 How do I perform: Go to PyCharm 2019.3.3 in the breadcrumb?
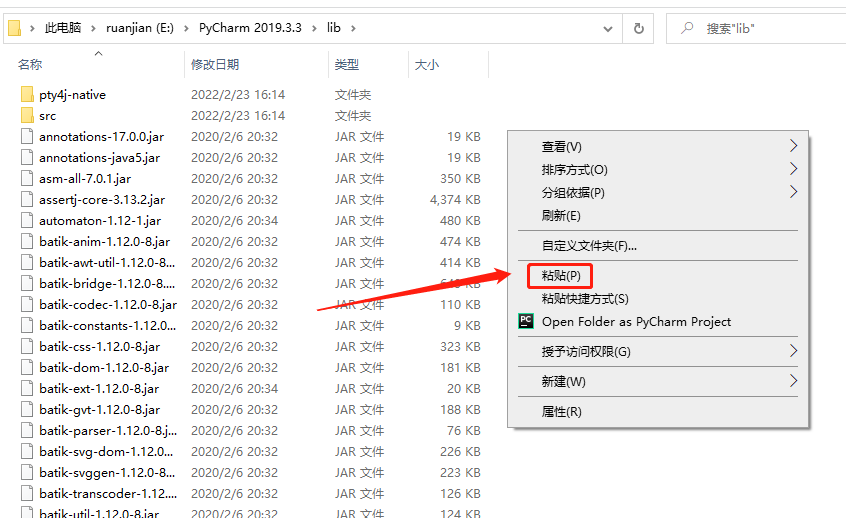point(250,28)
